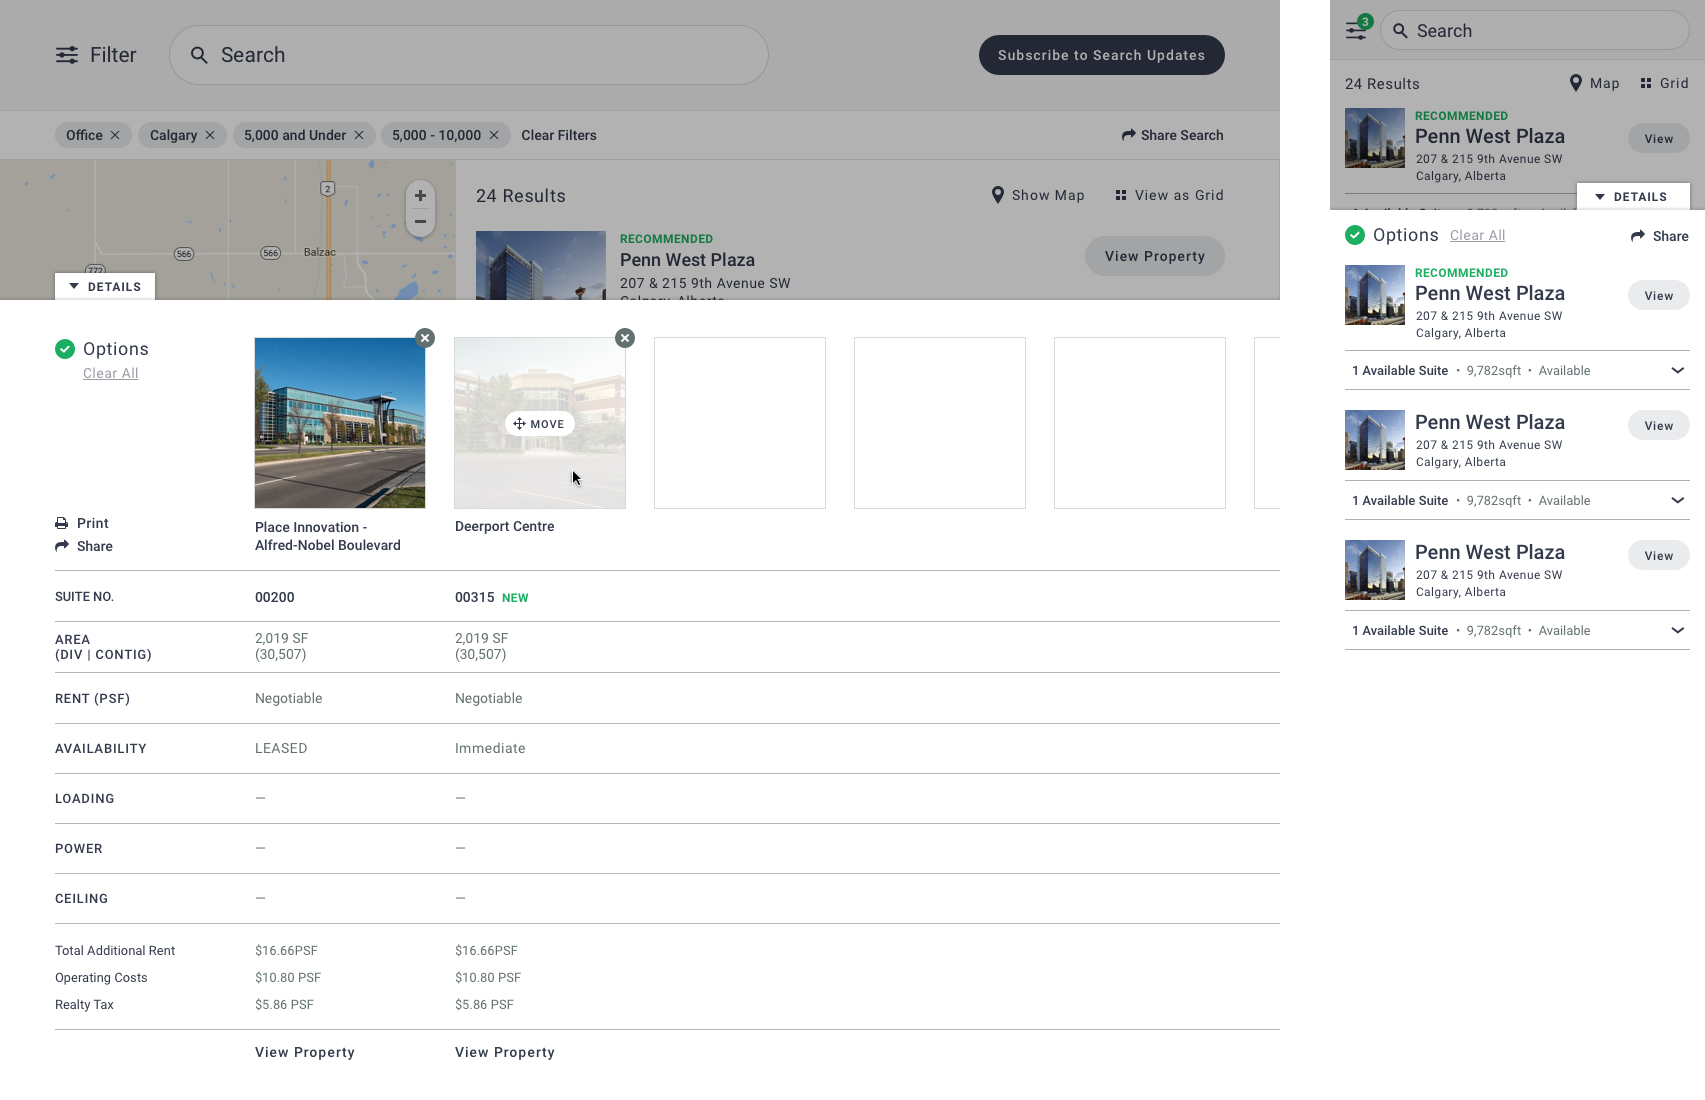Open View Property under Place Innovation column

pyautogui.click(x=305, y=1052)
